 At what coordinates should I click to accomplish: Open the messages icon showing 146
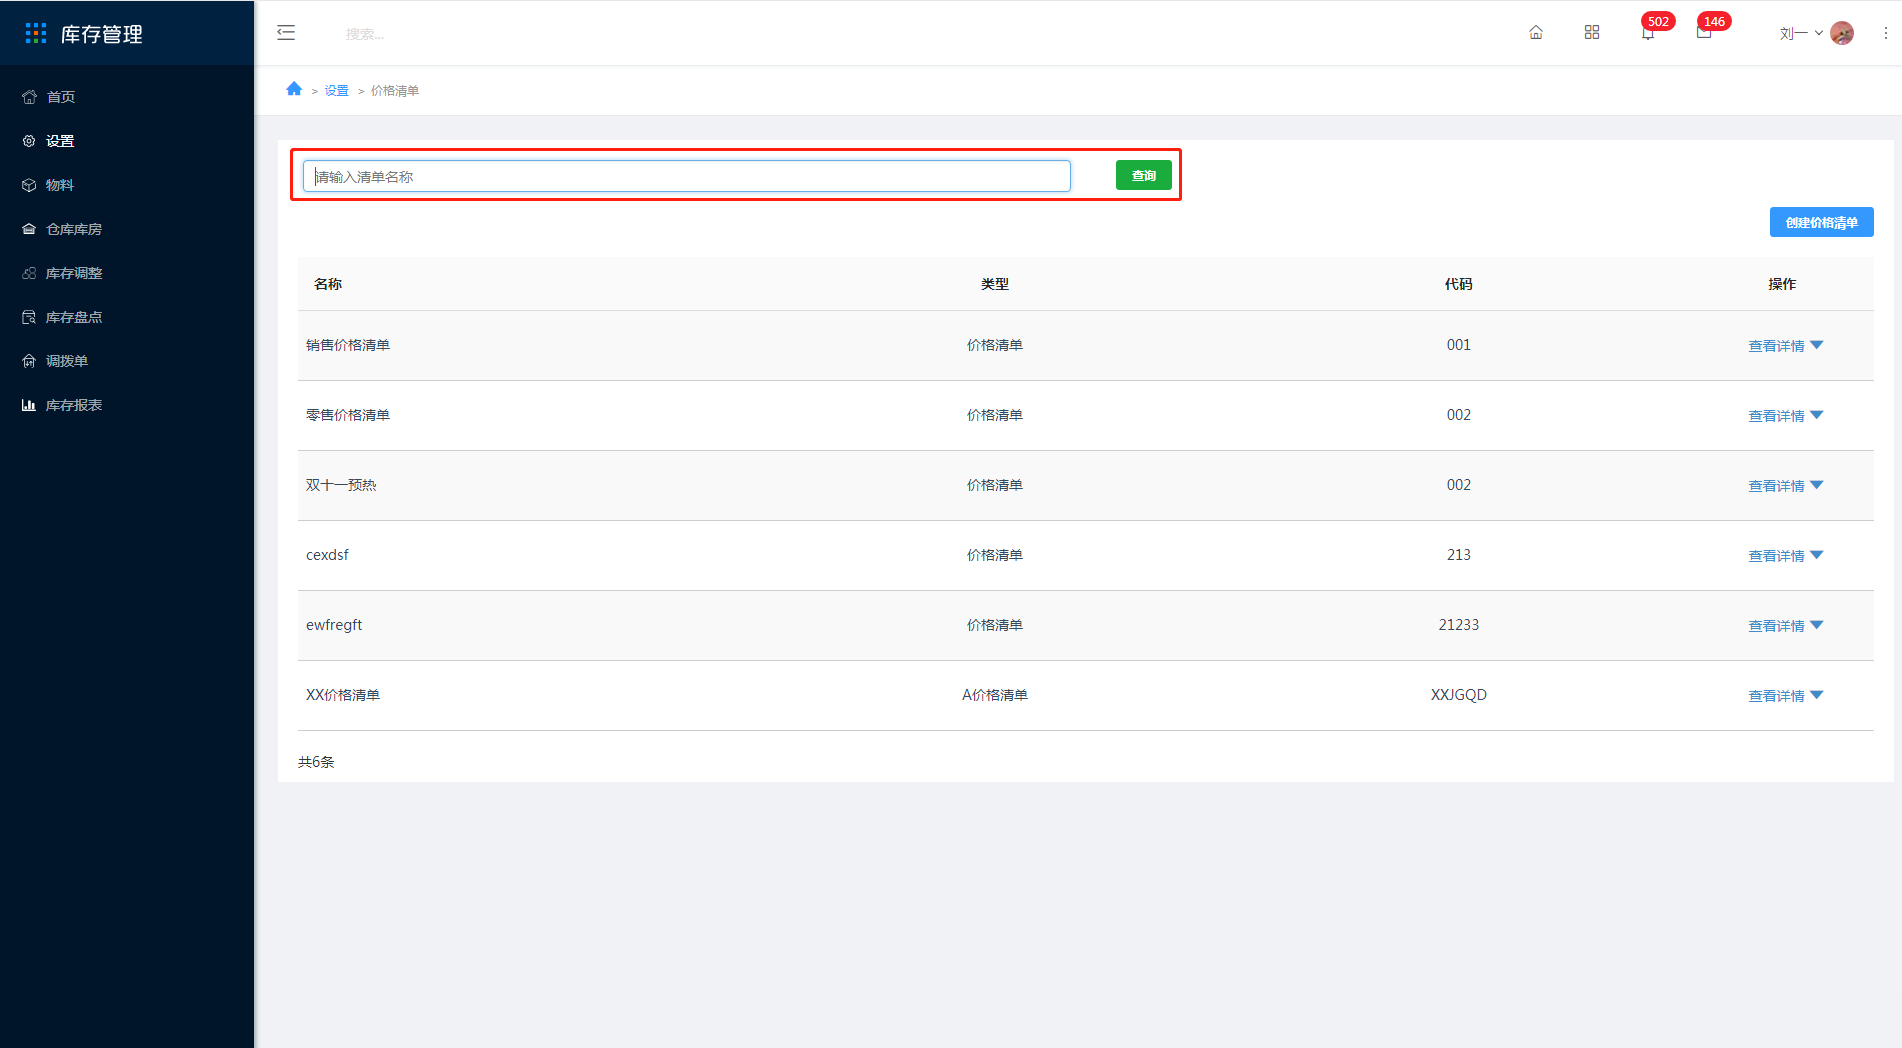point(1704,33)
